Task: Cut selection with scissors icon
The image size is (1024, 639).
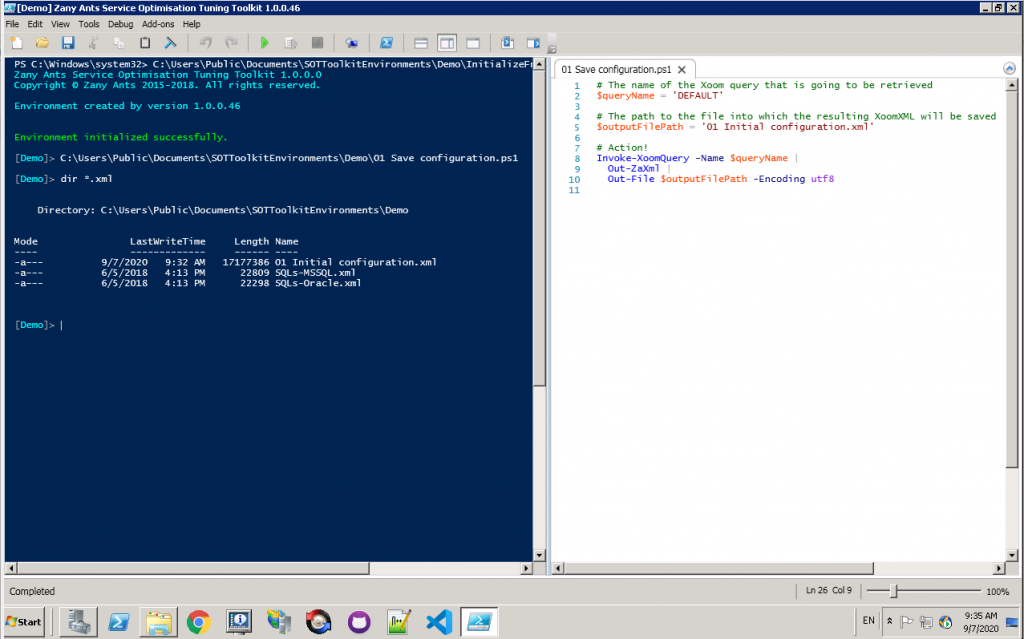Action: (x=93, y=43)
